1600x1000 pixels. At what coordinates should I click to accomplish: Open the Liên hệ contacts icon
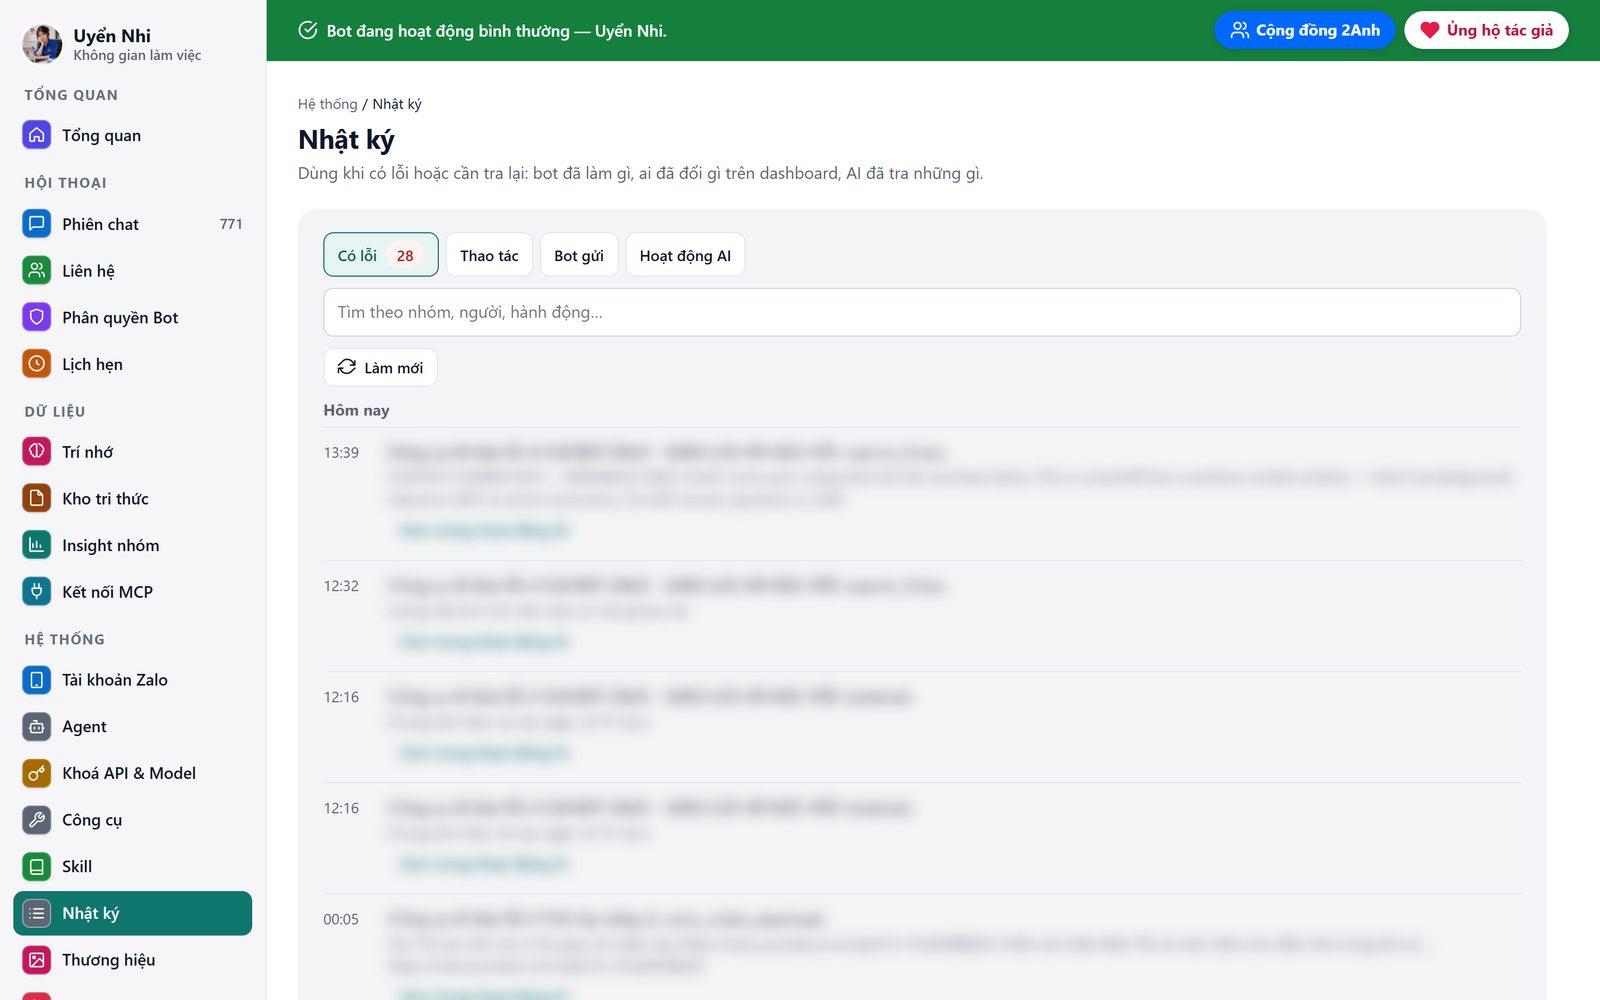point(37,271)
